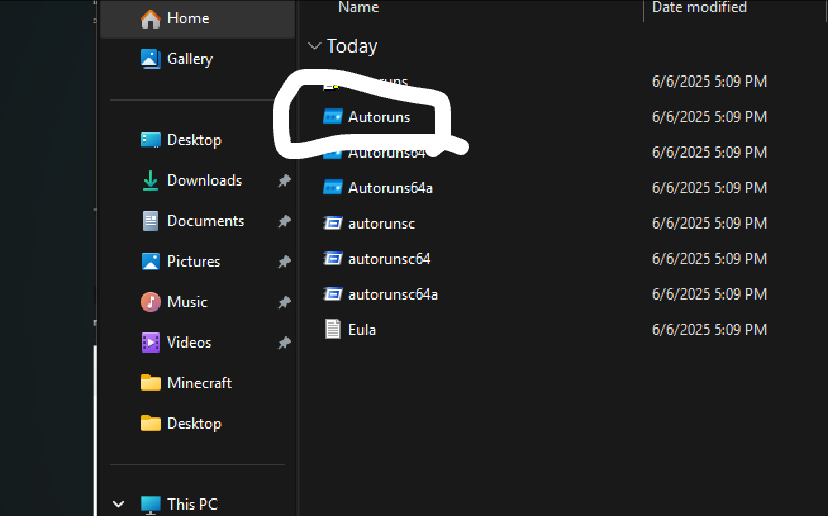Select the autorunsc console app icon
This screenshot has width=828, height=516.
[333, 223]
